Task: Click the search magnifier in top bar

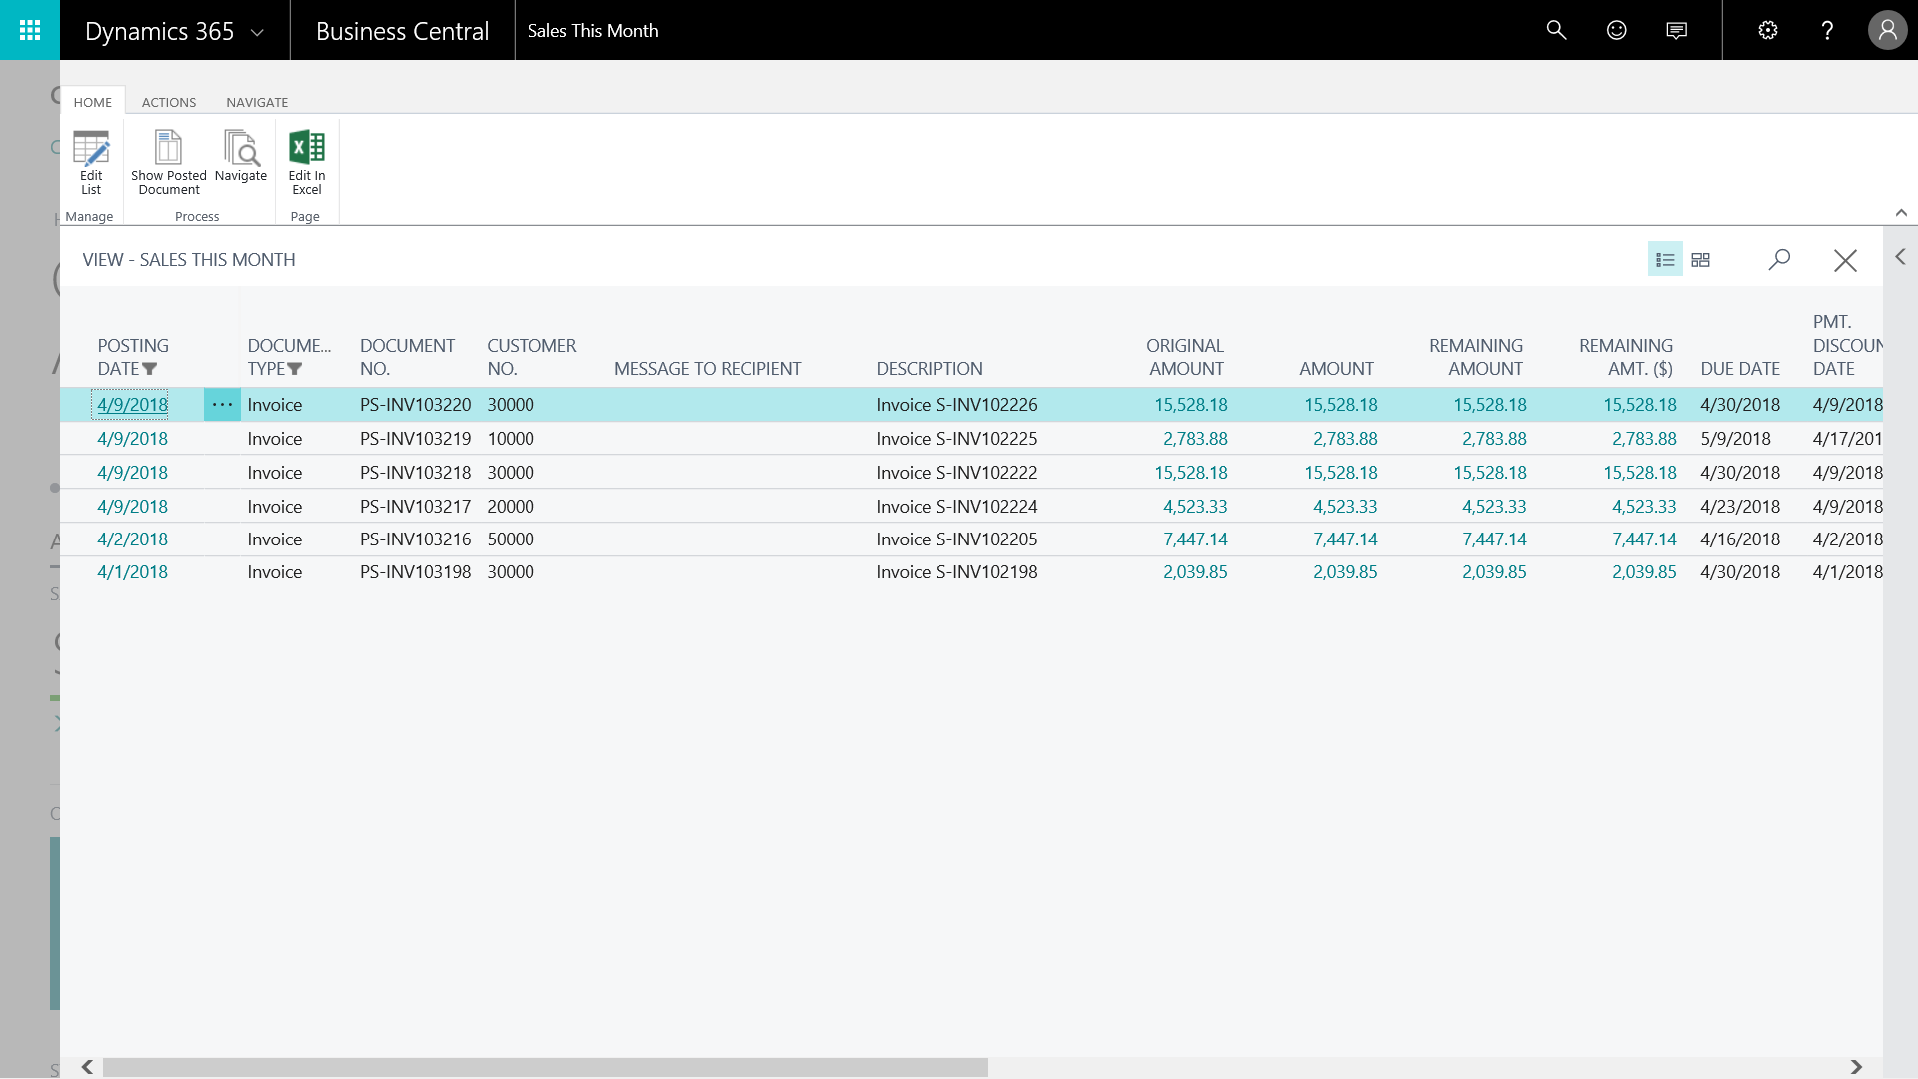Action: pos(1556,30)
